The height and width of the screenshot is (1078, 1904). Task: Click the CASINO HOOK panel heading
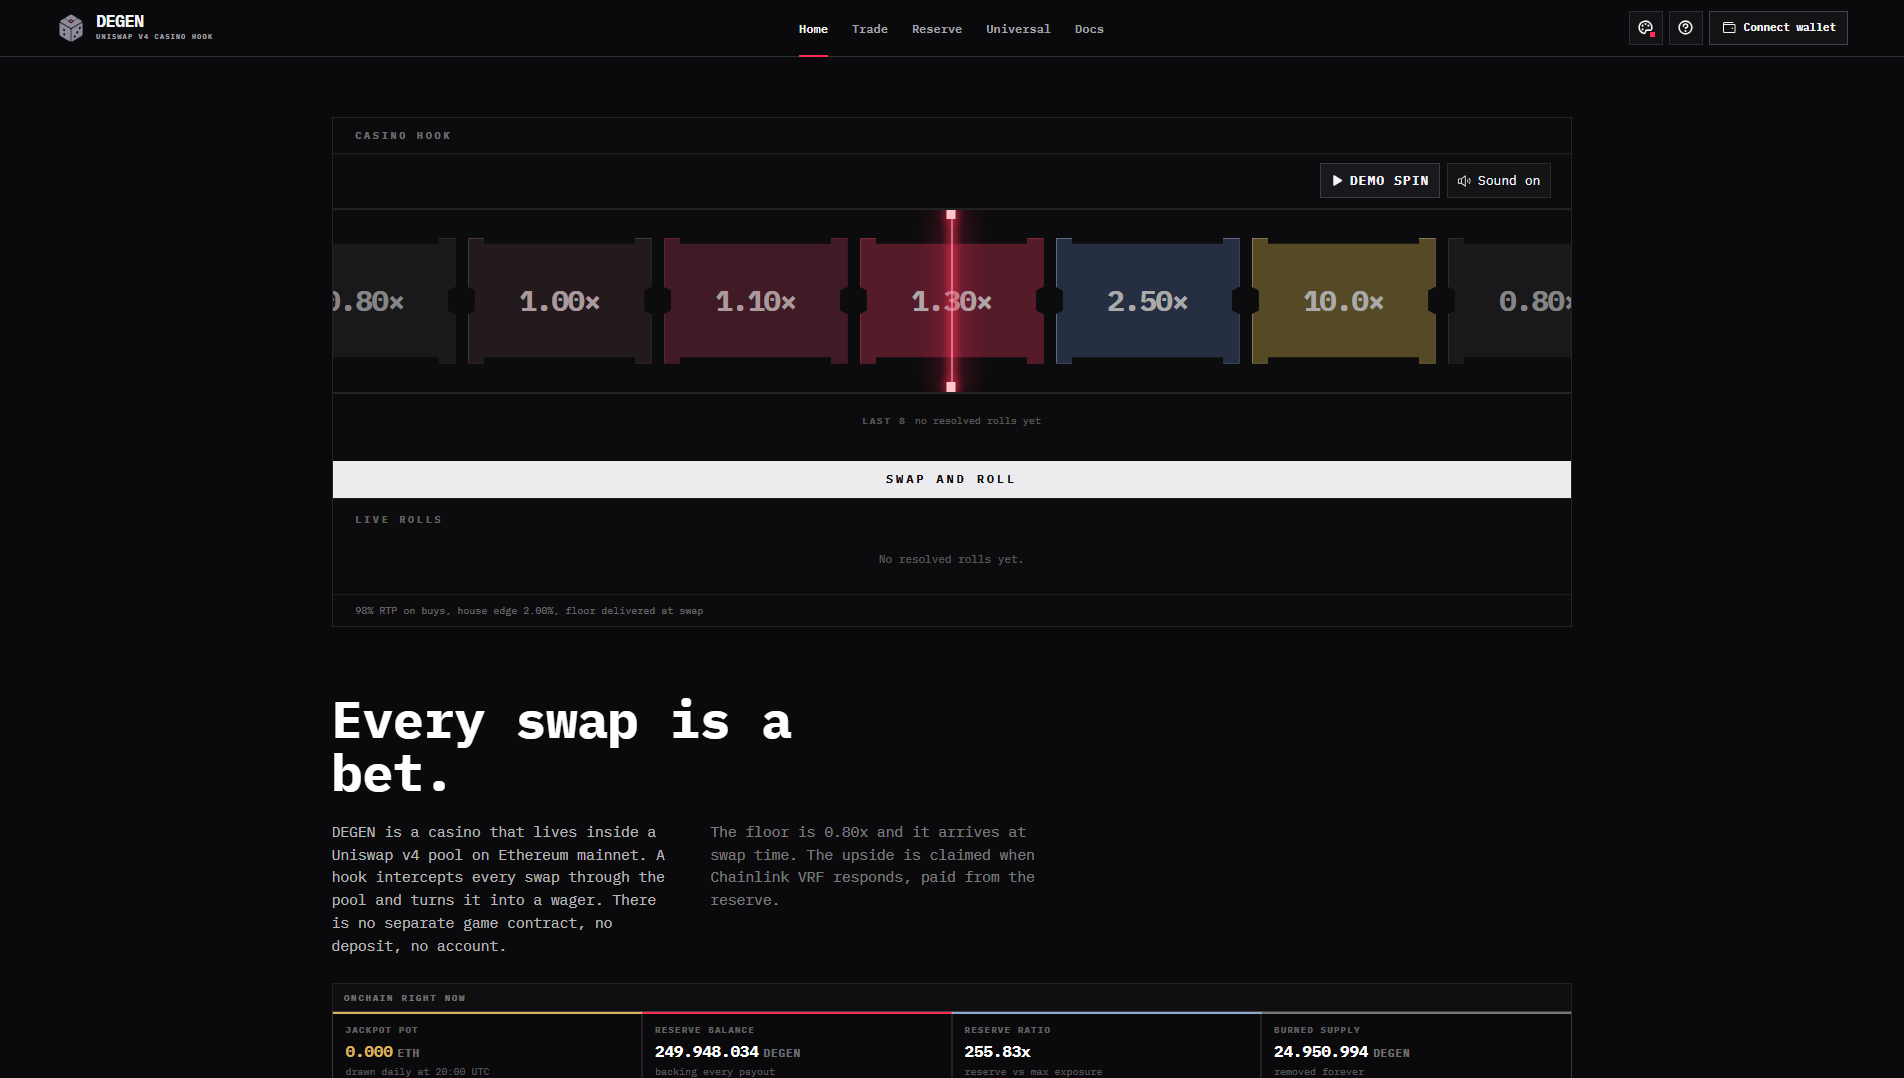pos(403,136)
